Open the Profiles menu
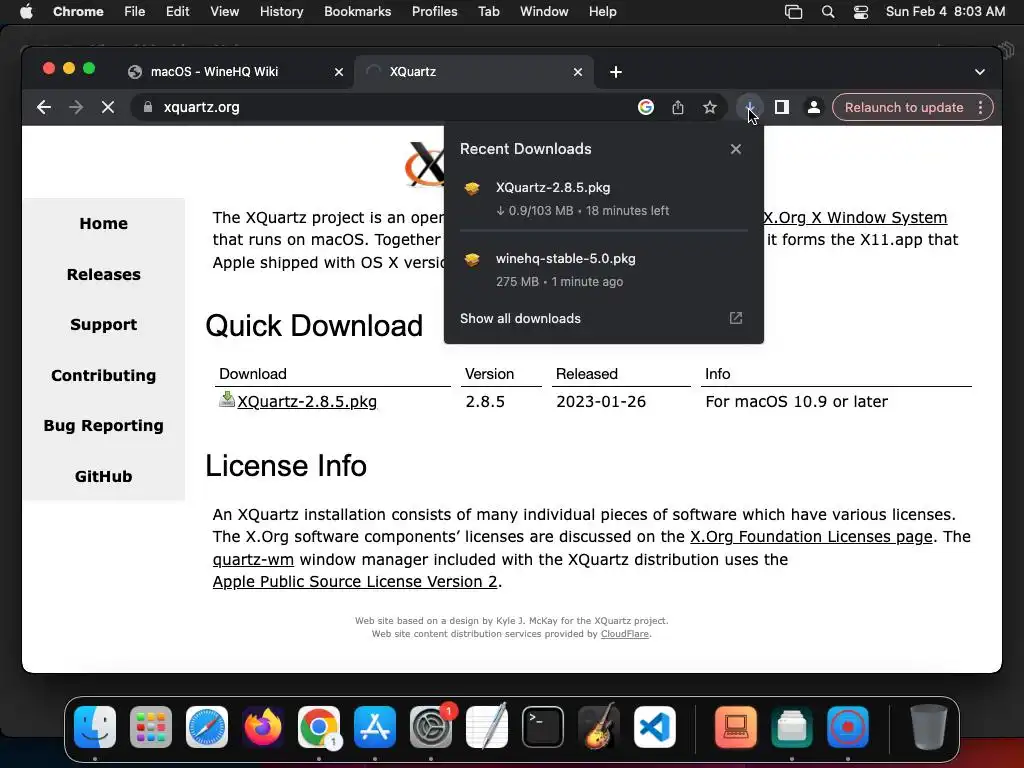The height and width of the screenshot is (768, 1024). point(434,12)
